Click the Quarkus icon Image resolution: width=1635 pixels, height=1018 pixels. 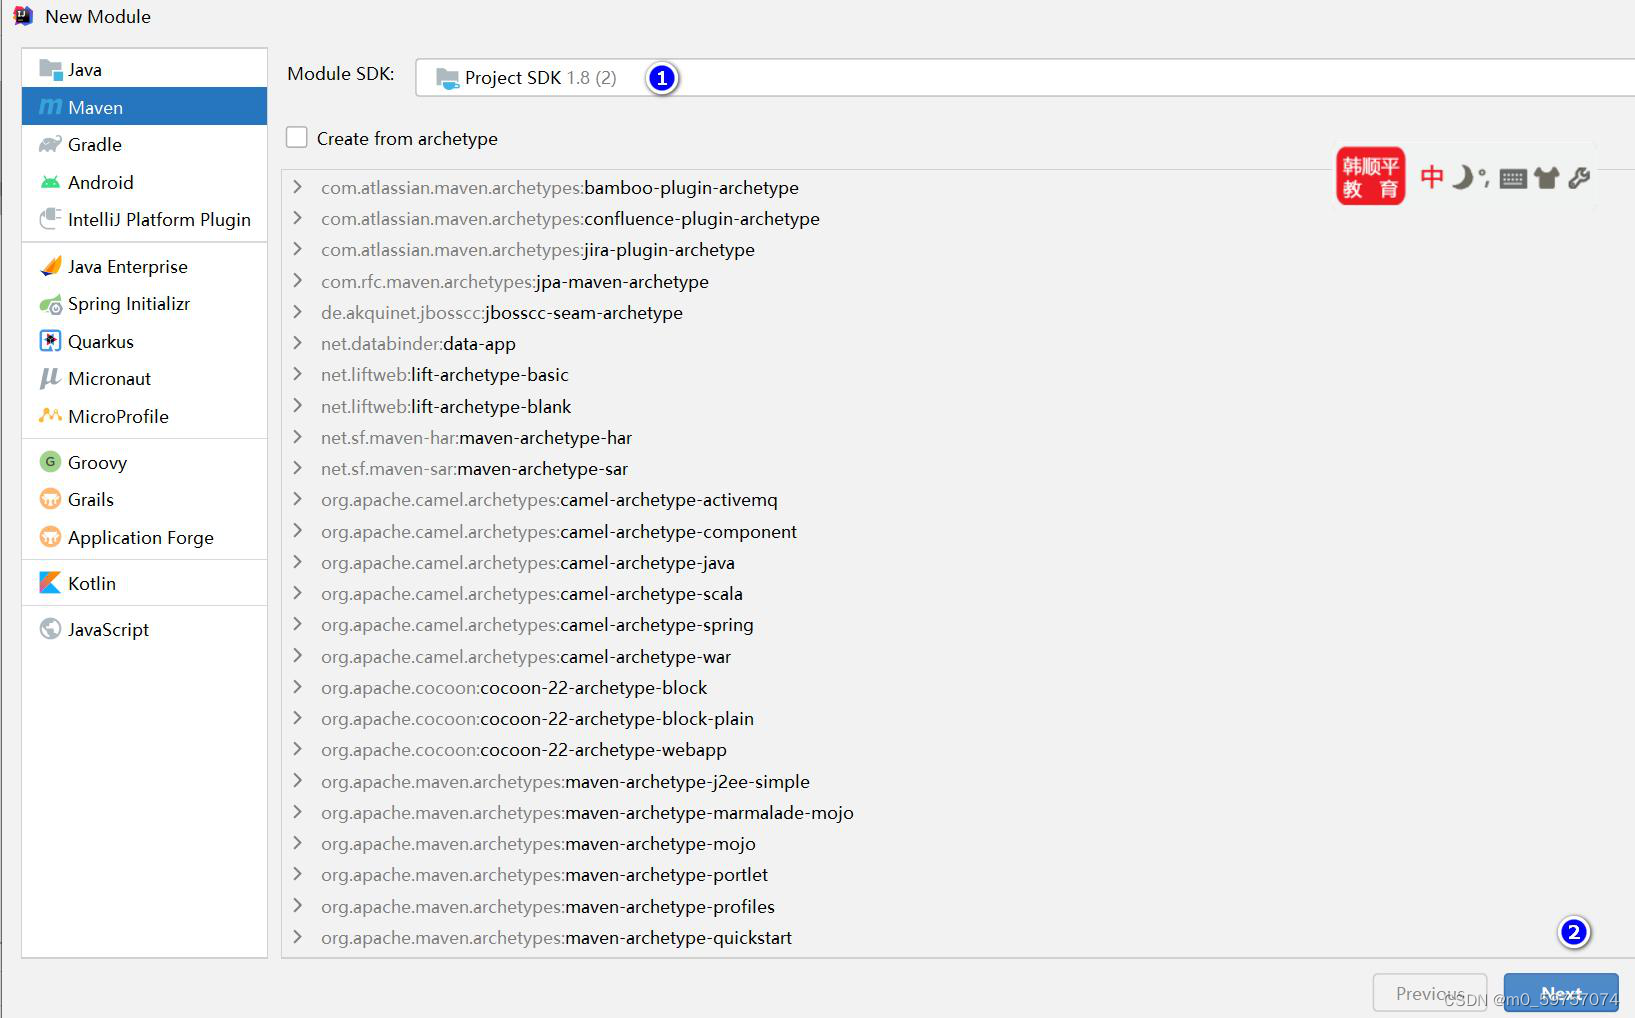pyautogui.click(x=50, y=341)
